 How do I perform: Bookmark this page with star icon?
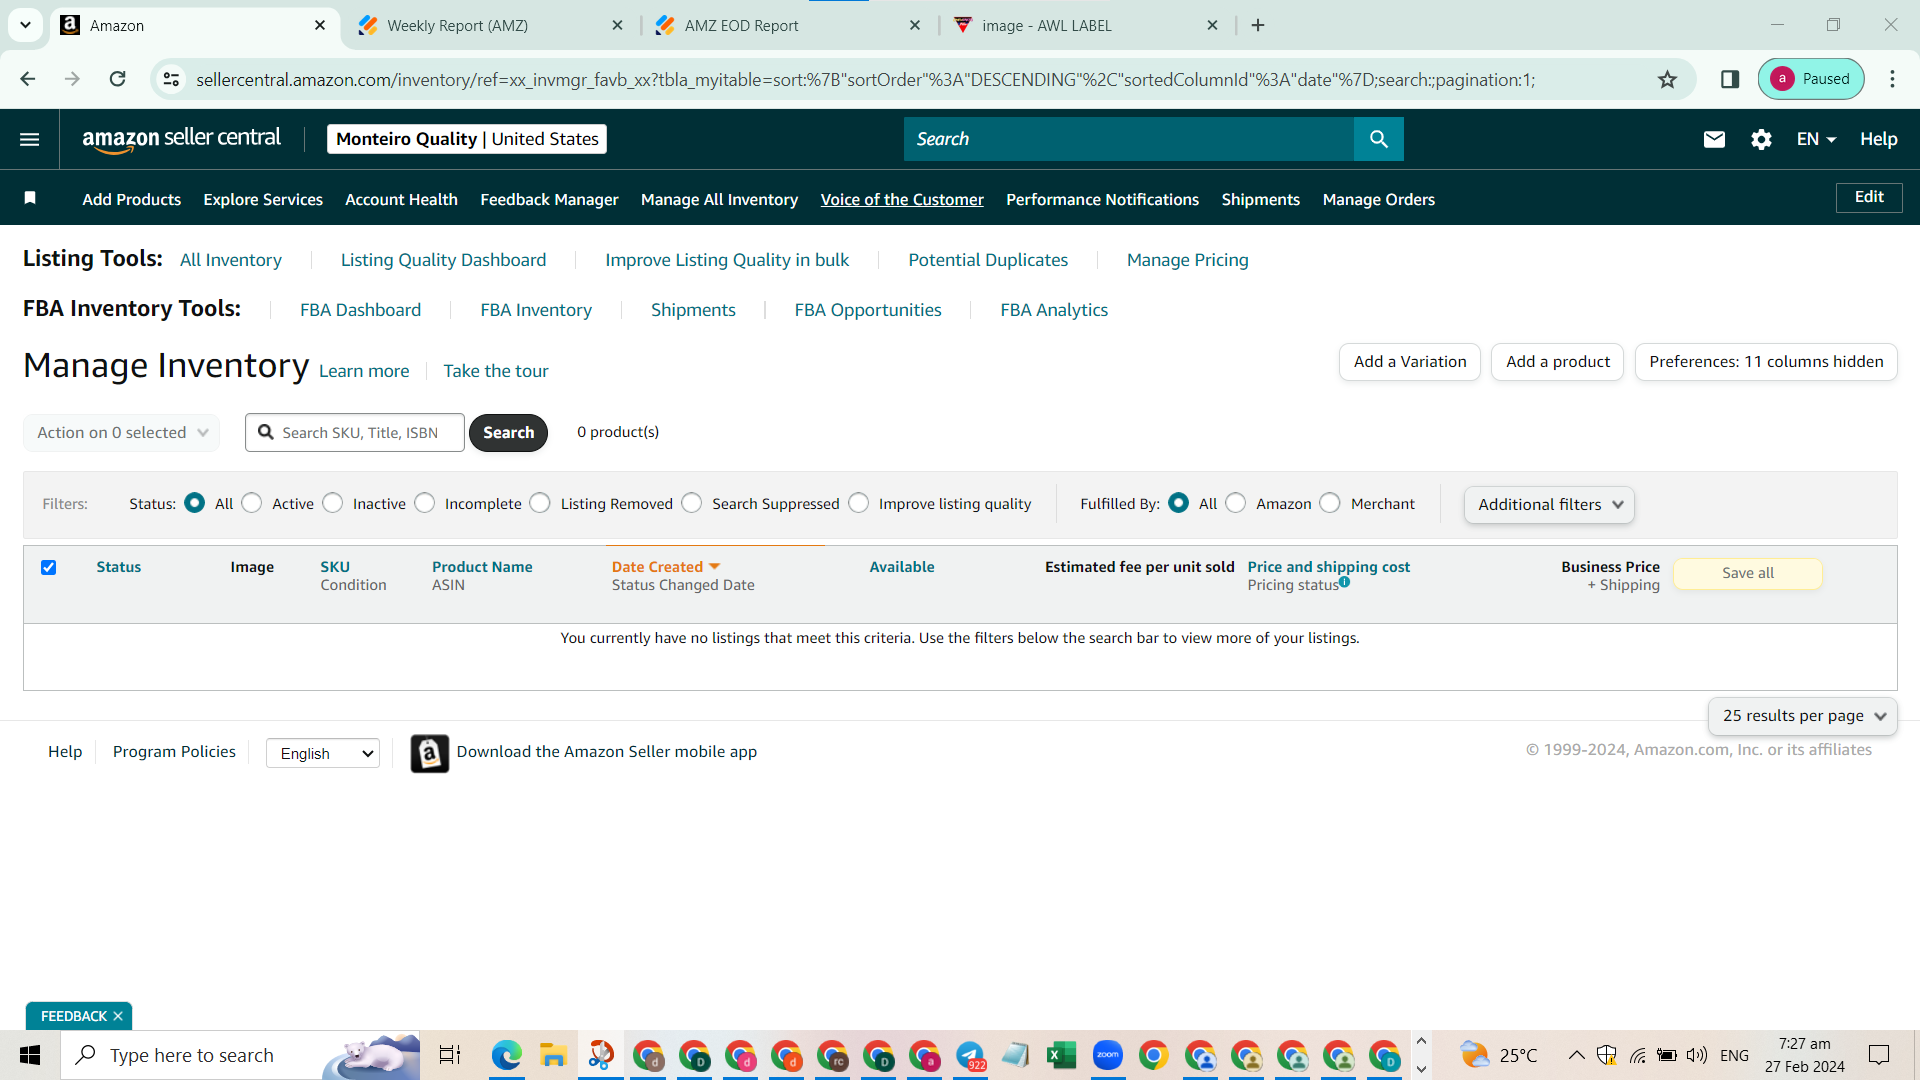1667,79
